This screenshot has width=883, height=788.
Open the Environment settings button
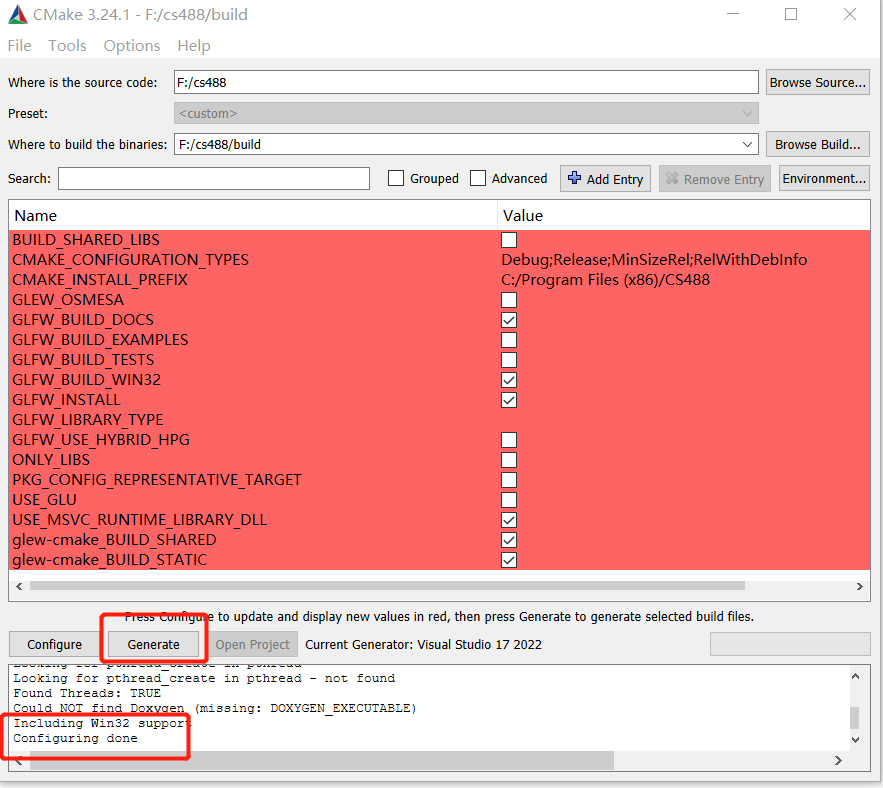click(x=824, y=179)
